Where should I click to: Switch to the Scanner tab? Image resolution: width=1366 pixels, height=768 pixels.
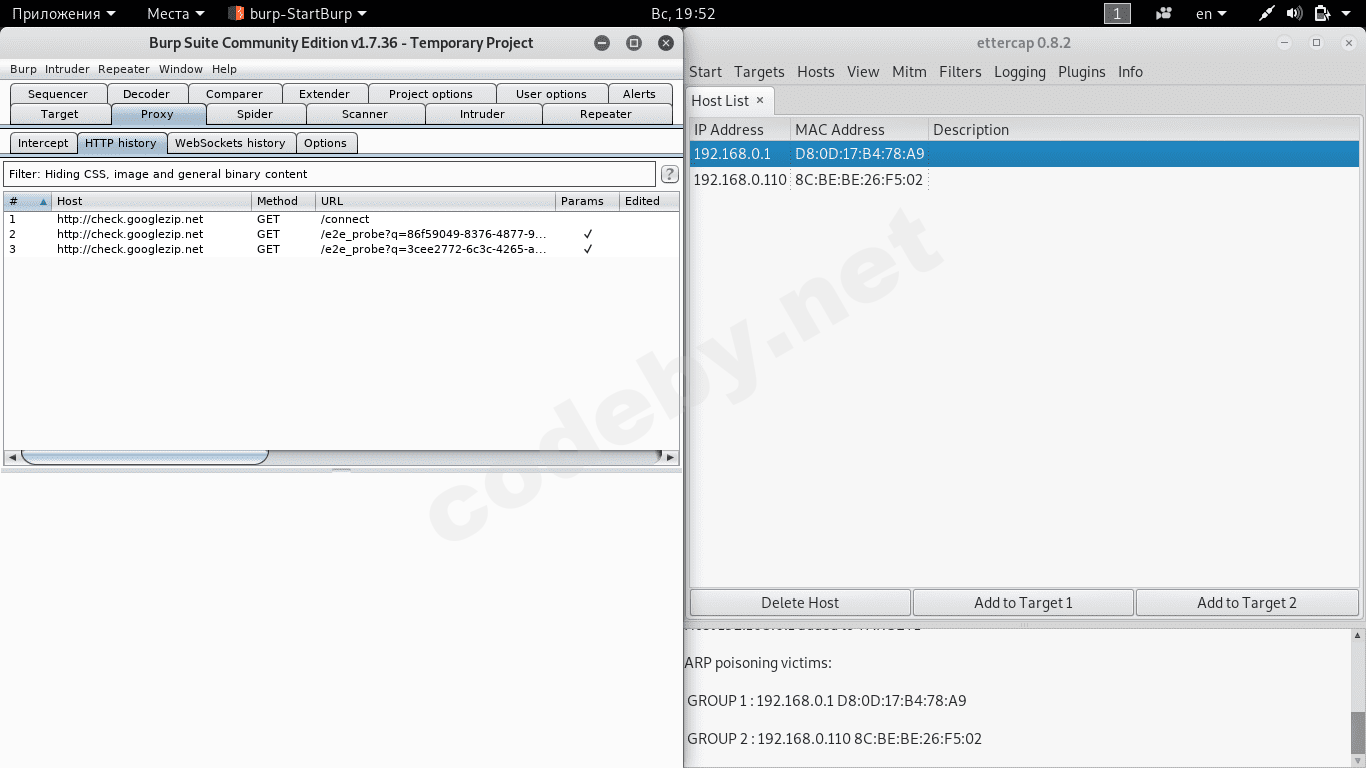[365, 114]
